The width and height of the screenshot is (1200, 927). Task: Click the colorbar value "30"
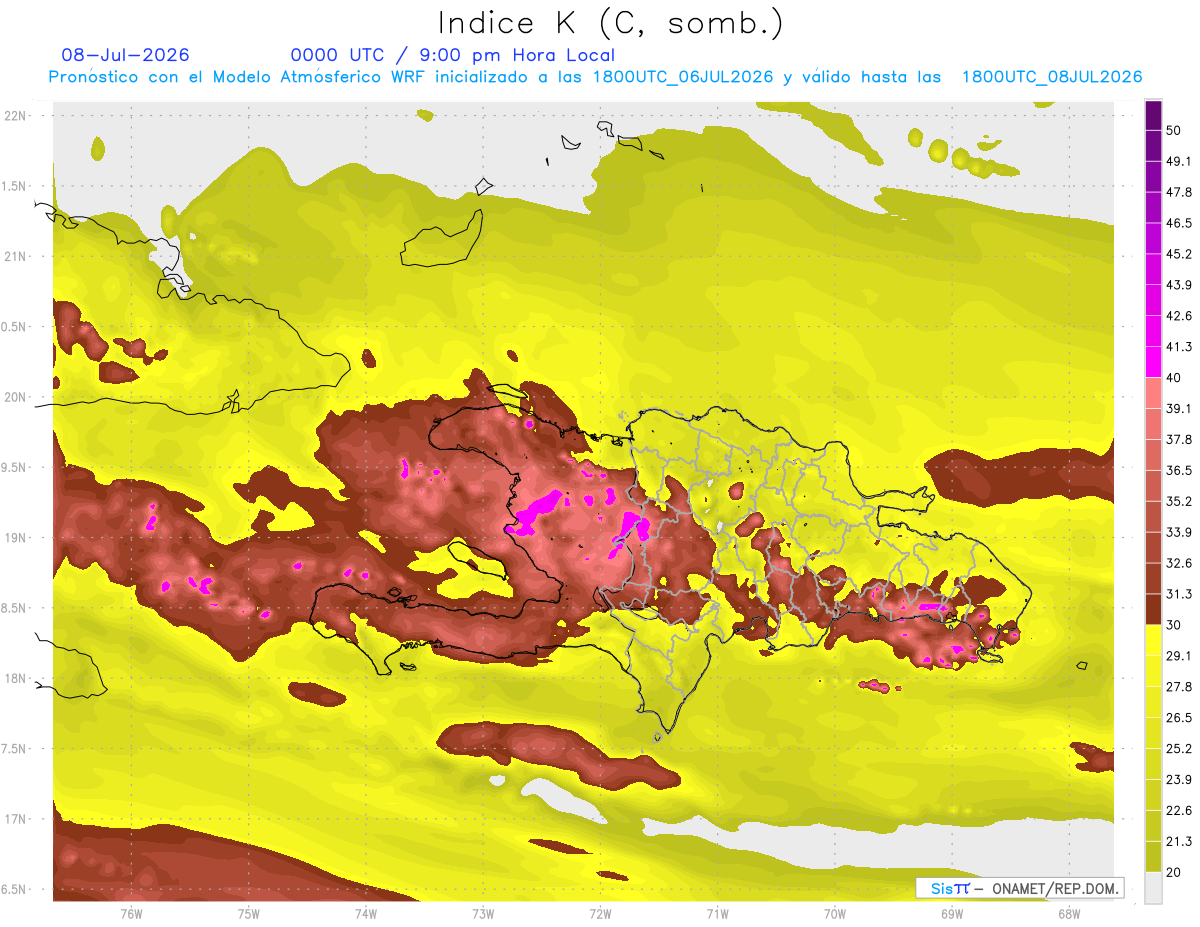pos(1175,624)
